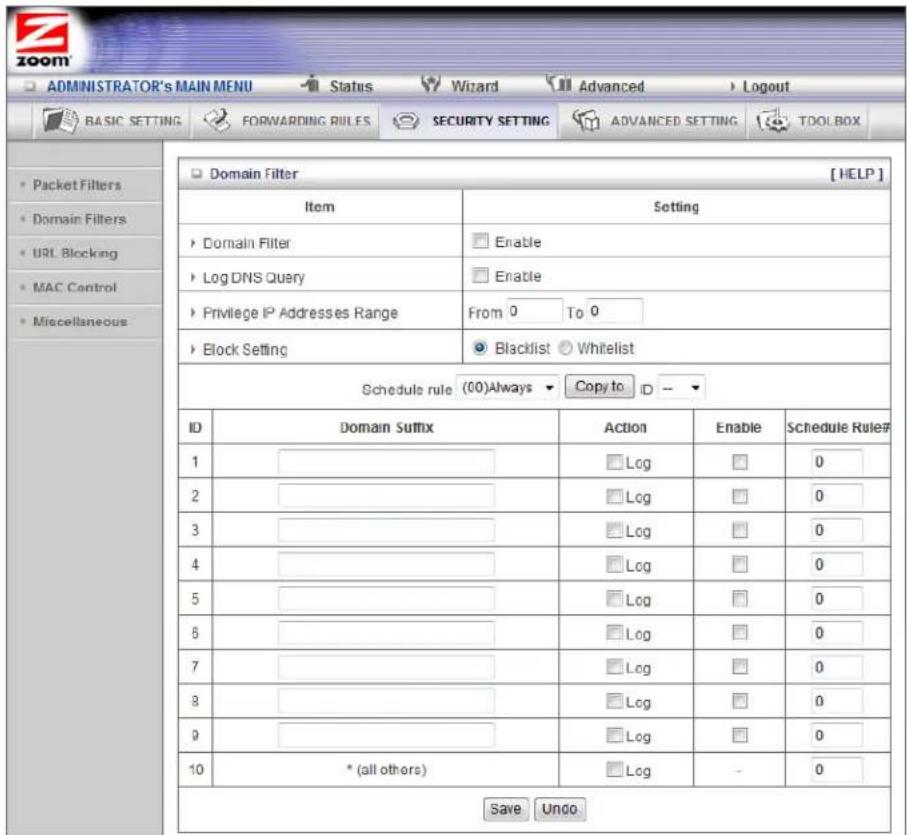Click the Wizard icon

(x=430, y=84)
